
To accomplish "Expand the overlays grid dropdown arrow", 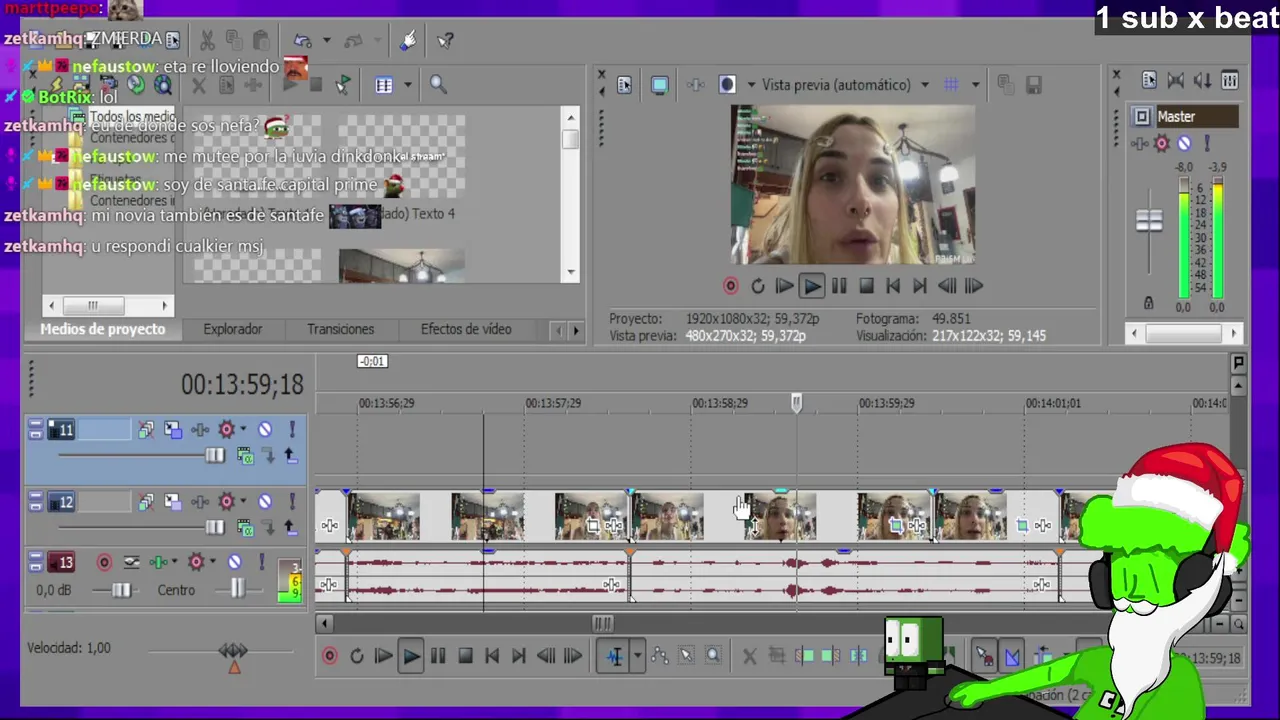I will click(x=975, y=85).
